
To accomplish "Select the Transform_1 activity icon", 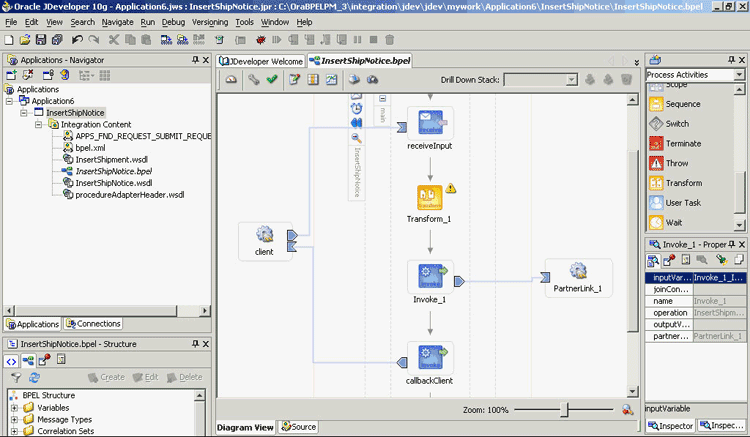I will tap(430, 197).
